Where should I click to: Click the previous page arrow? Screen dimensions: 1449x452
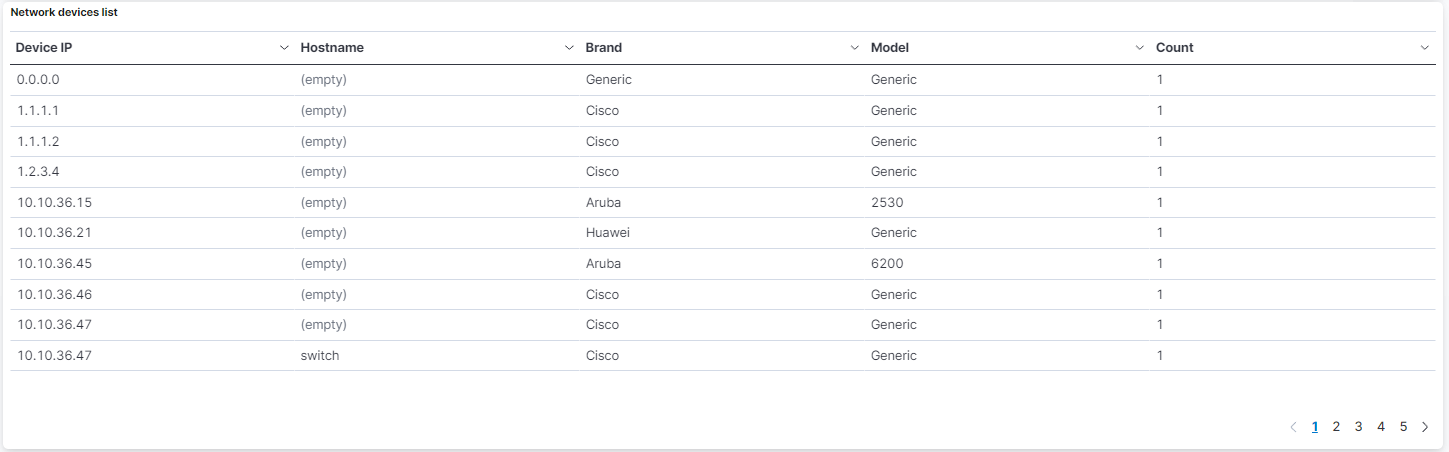point(1293,427)
